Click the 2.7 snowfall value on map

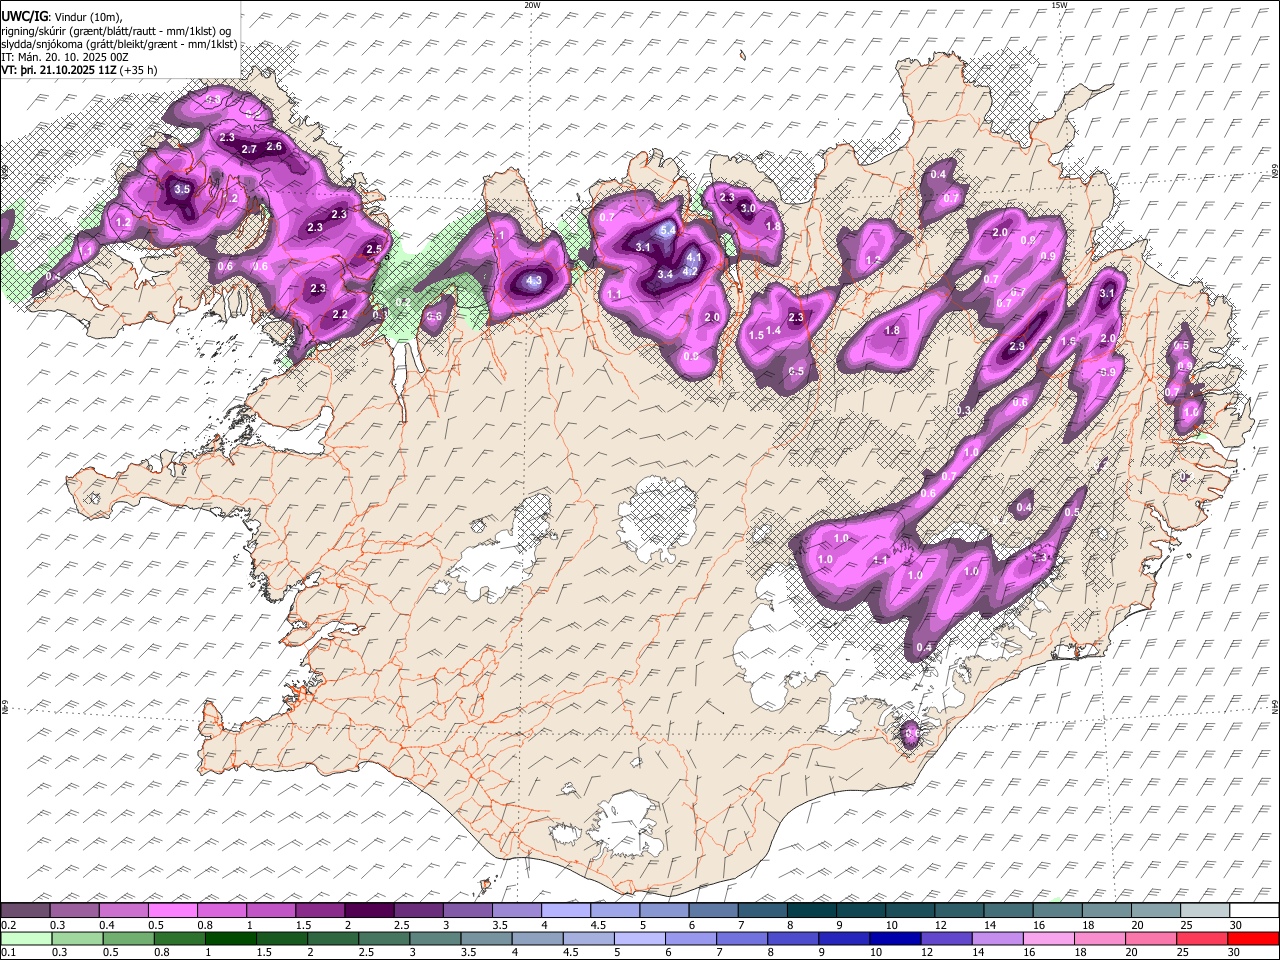(250, 149)
